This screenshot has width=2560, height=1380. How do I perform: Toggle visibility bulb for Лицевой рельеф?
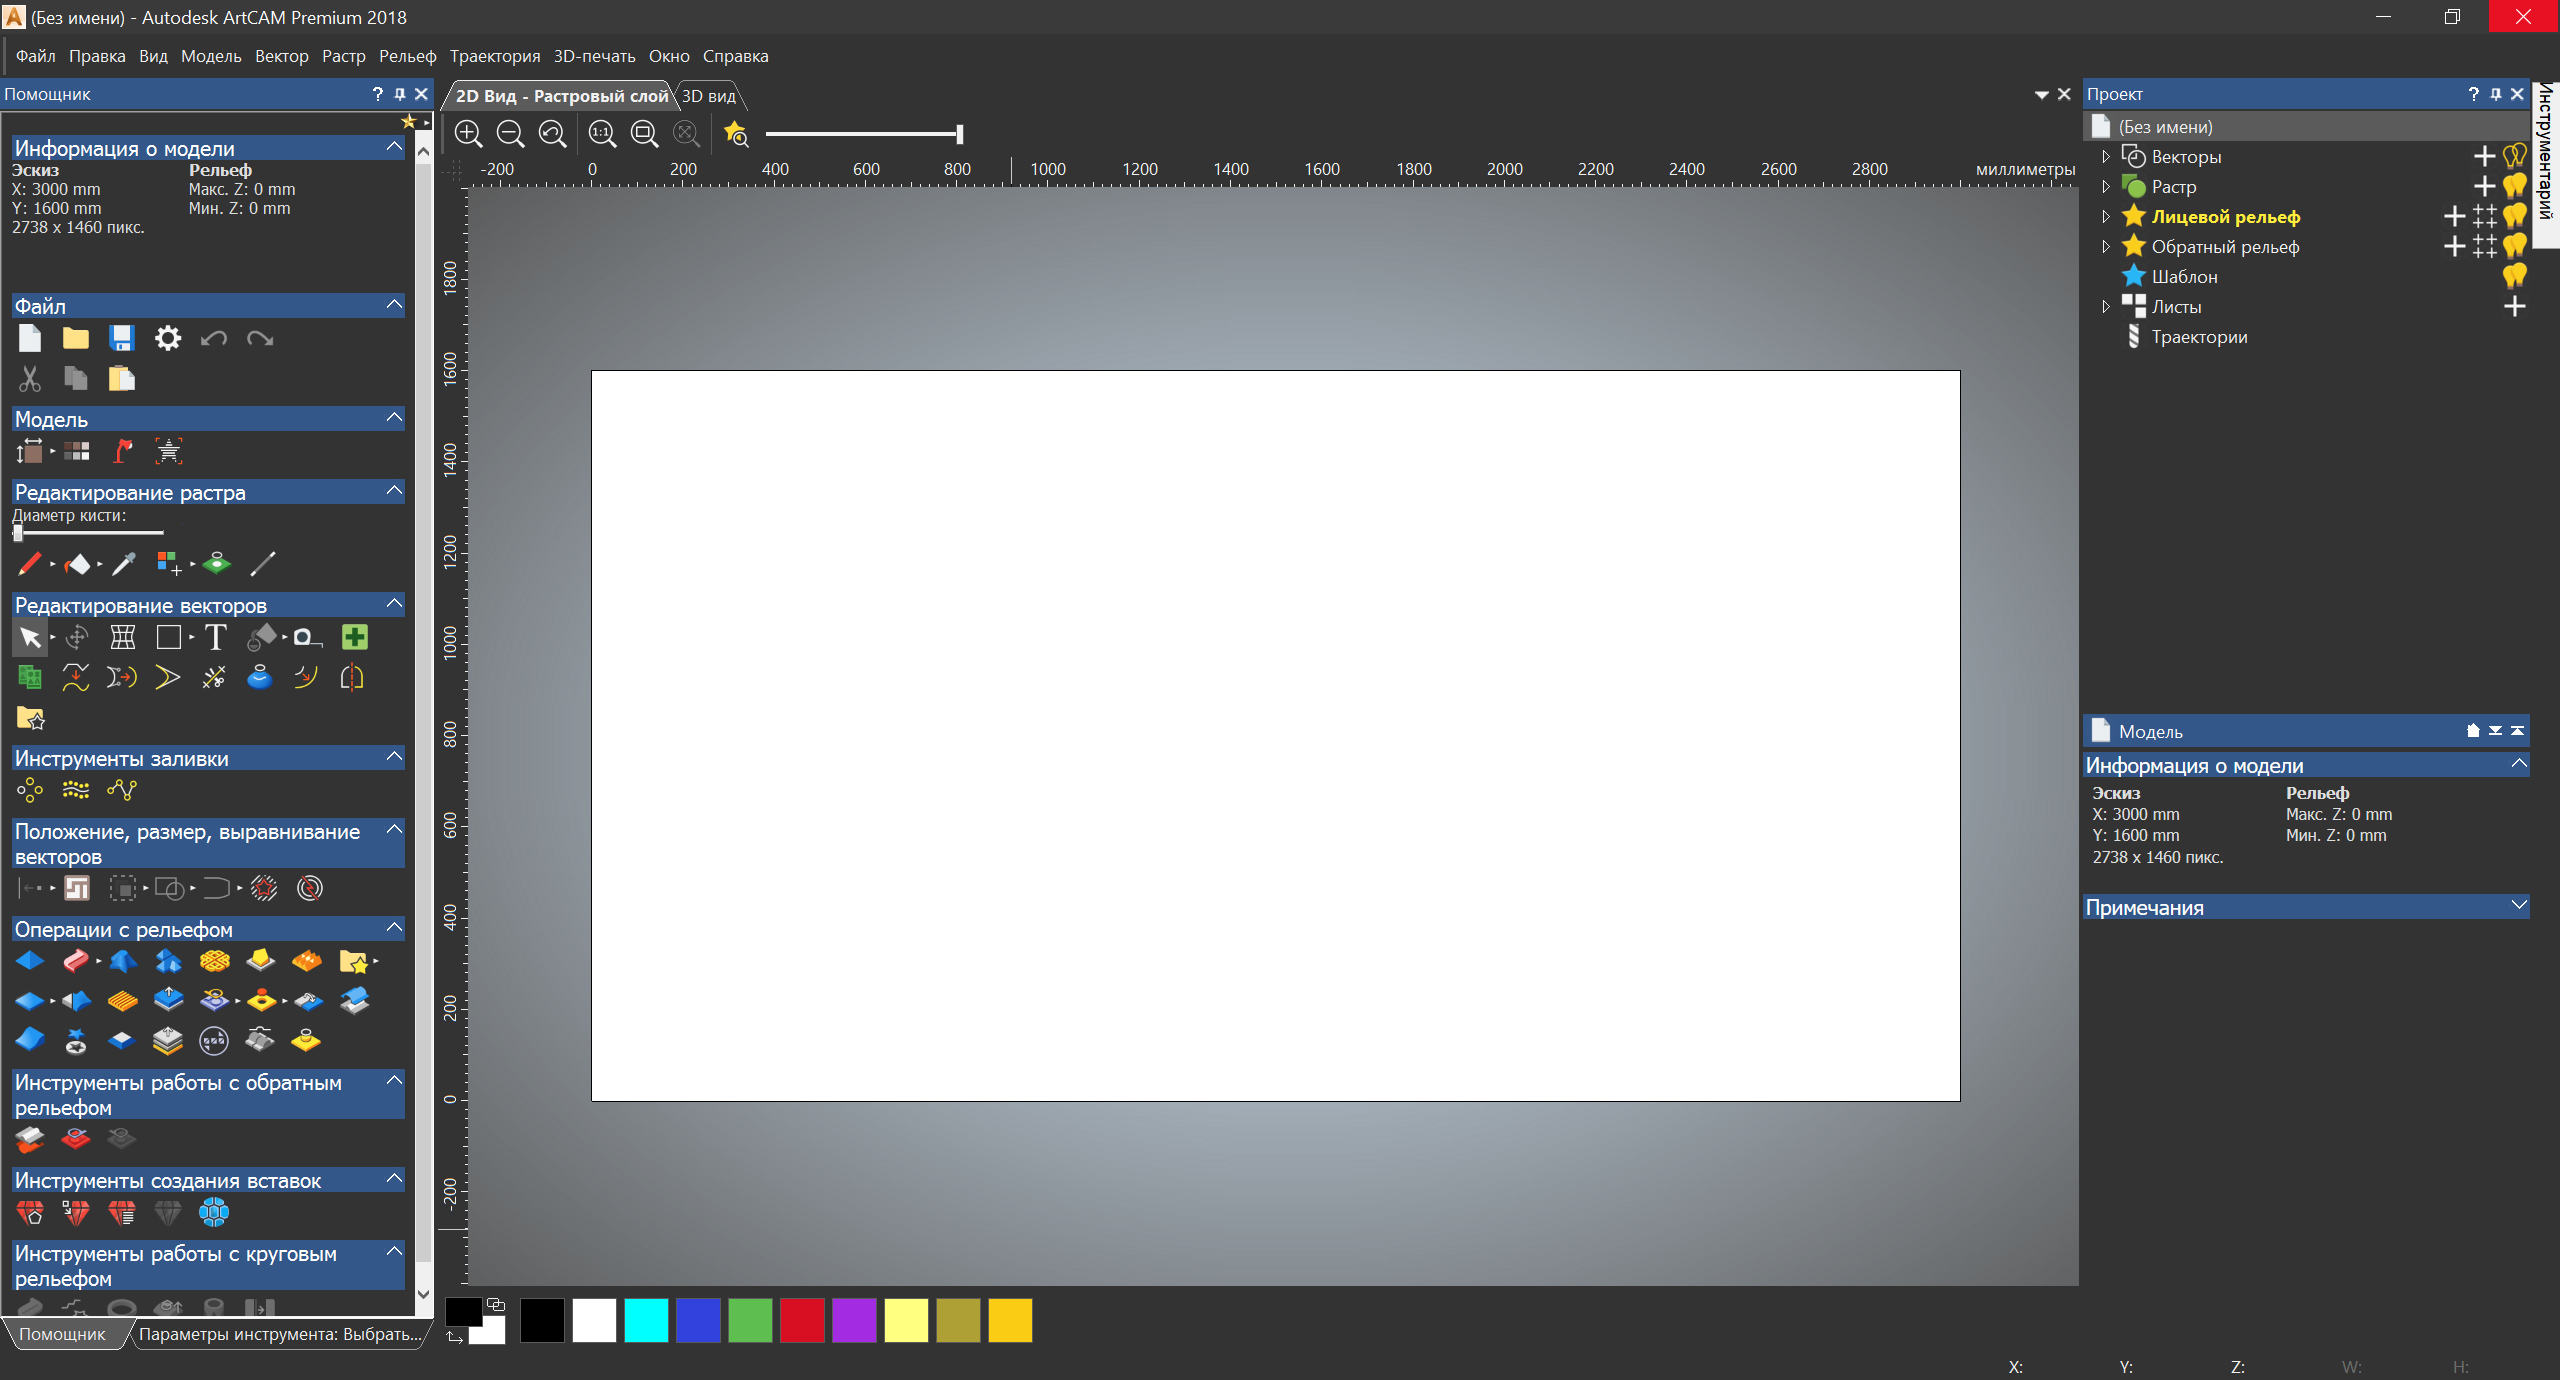2515,216
